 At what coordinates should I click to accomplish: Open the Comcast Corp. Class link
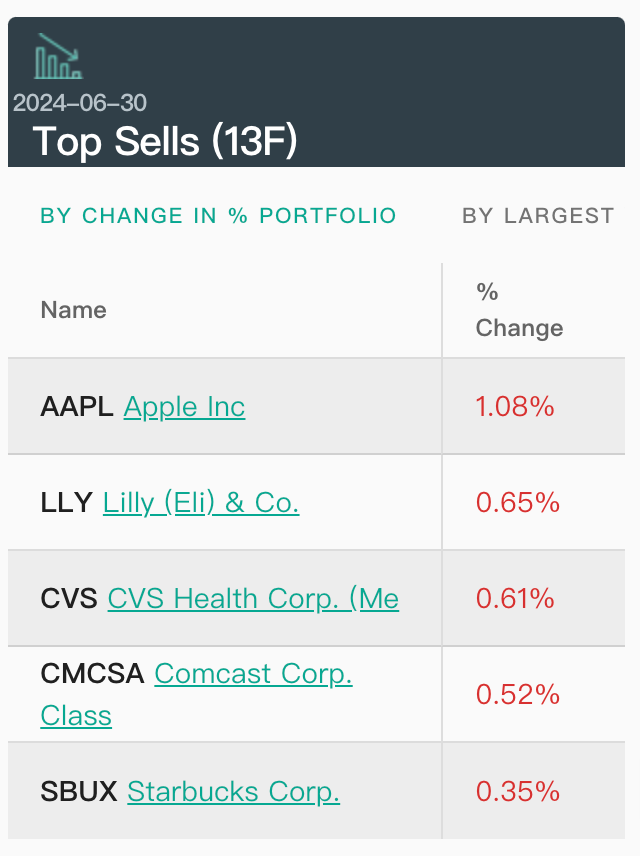253,674
